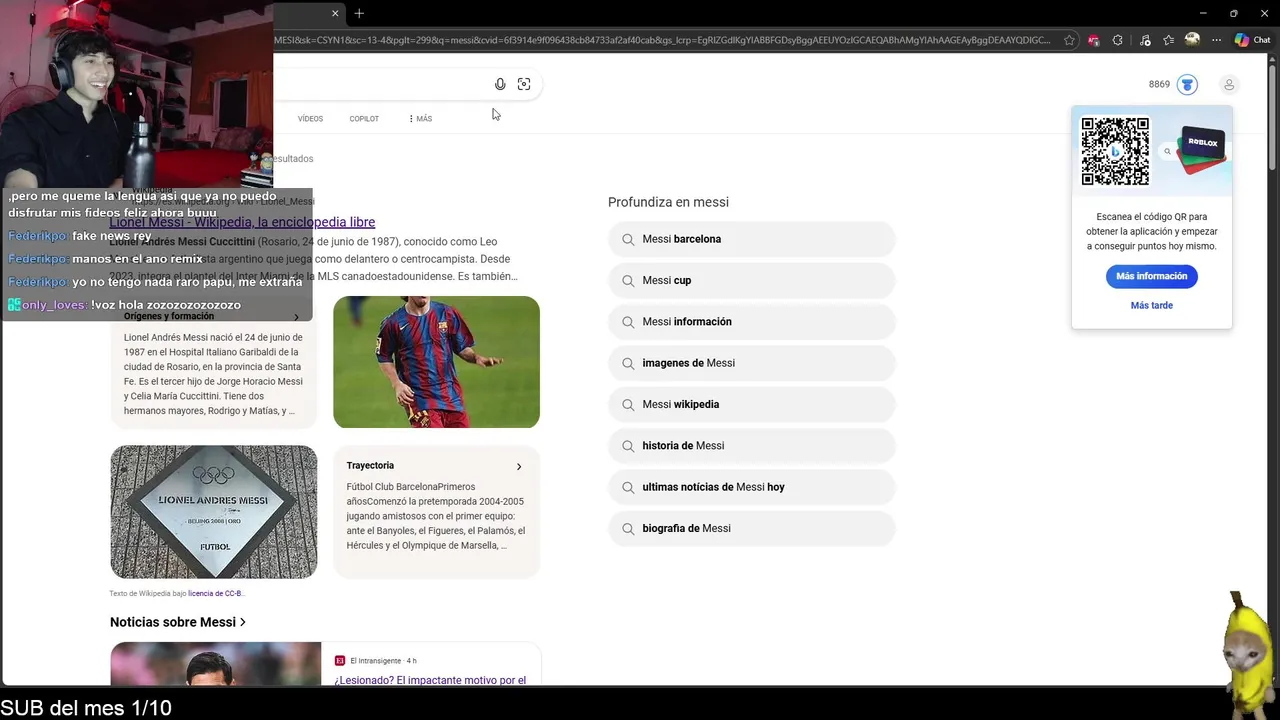Image resolution: width=1280 pixels, height=720 pixels.
Task: Click Más información button in popup
Action: tap(1151, 276)
